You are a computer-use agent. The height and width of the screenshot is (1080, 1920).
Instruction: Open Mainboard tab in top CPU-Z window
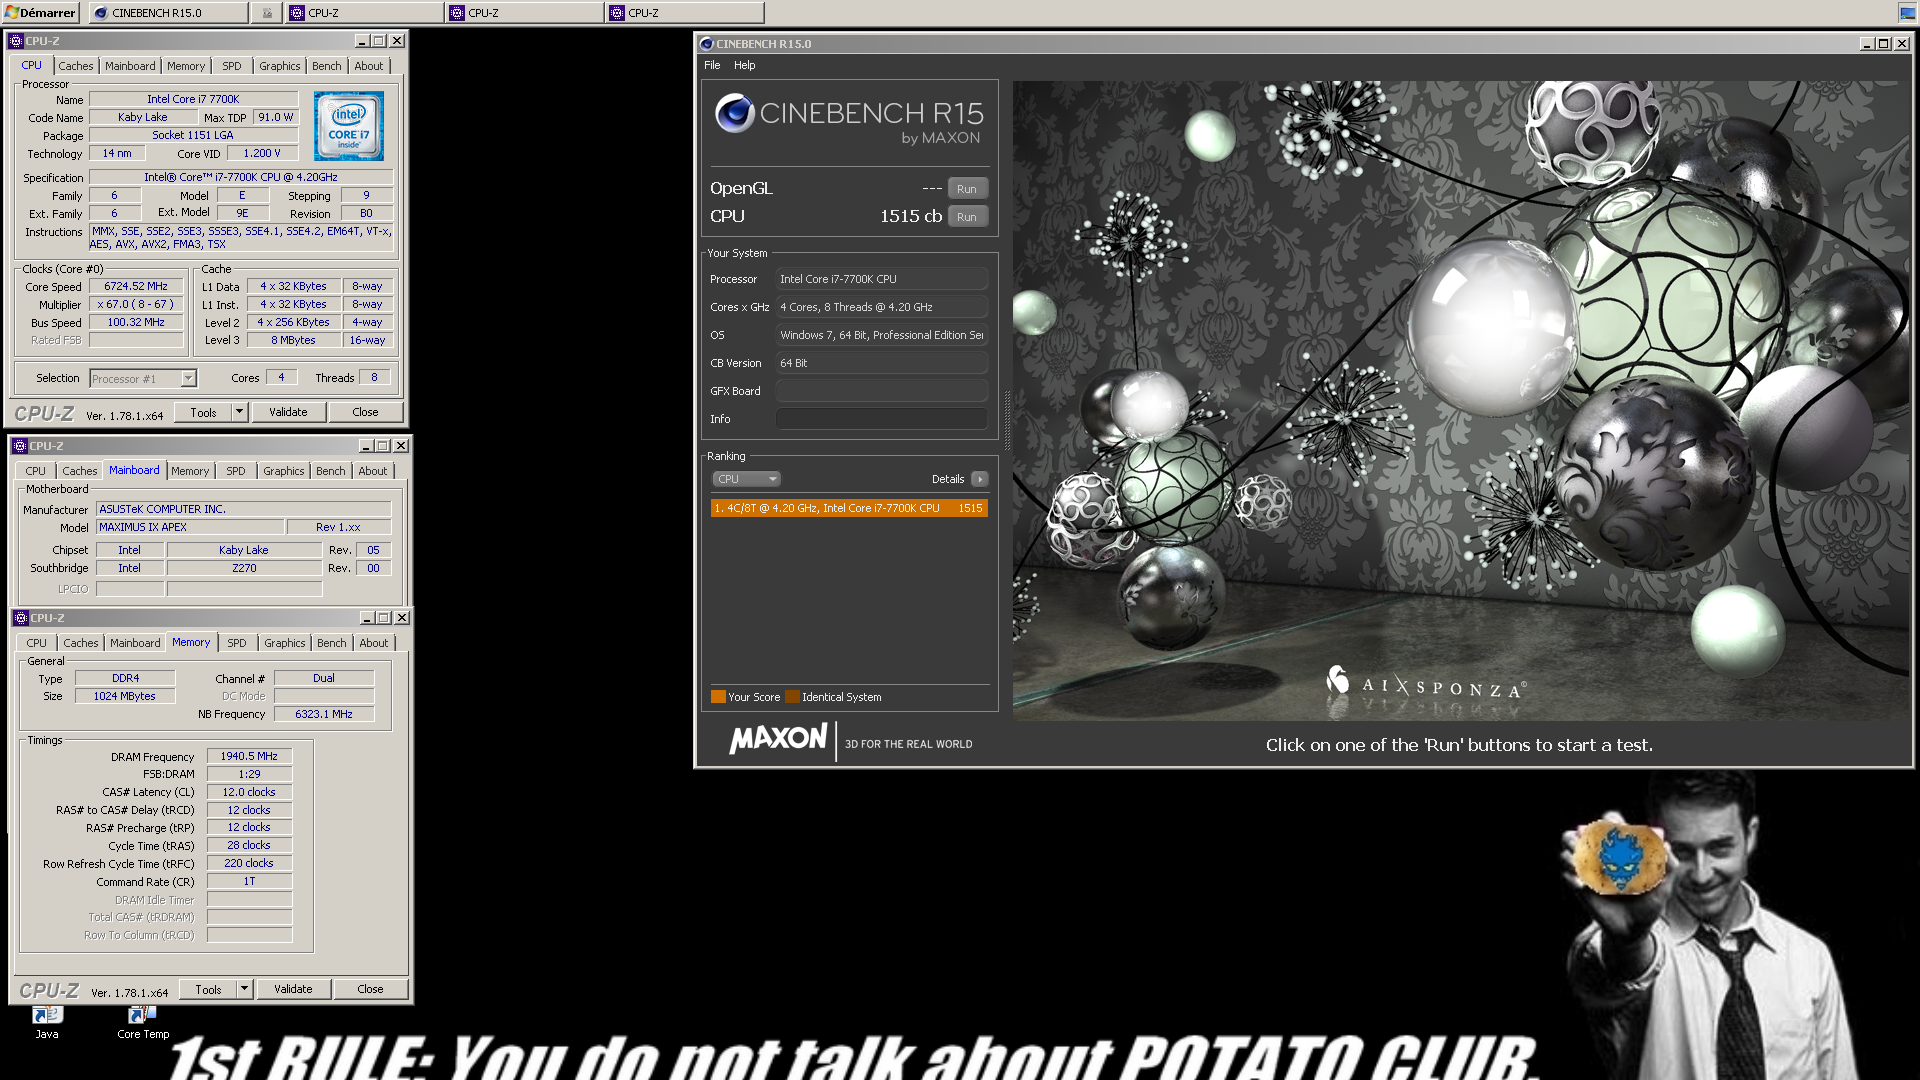click(x=130, y=66)
